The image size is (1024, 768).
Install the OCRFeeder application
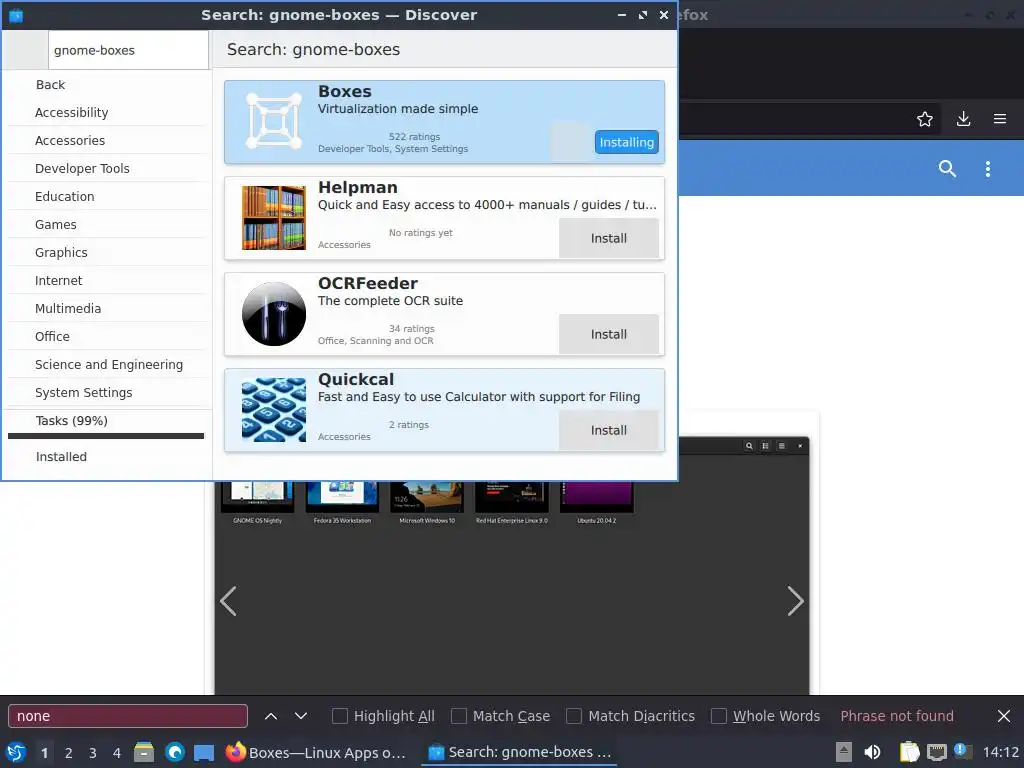click(x=609, y=334)
